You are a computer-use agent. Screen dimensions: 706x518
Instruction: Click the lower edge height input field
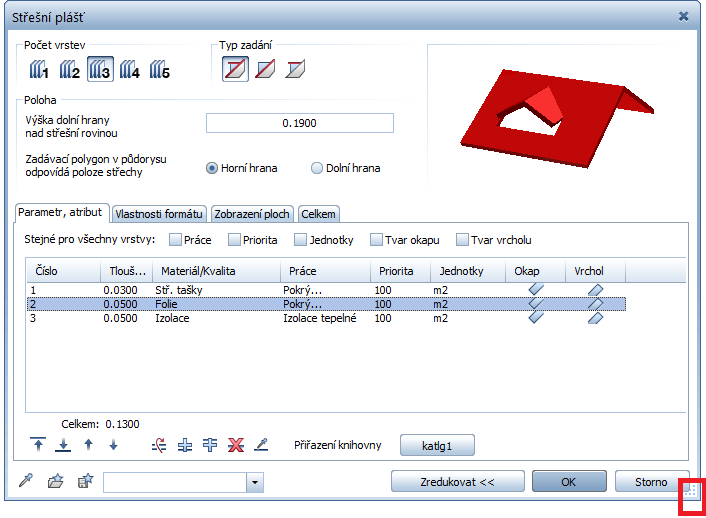[299, 123]
